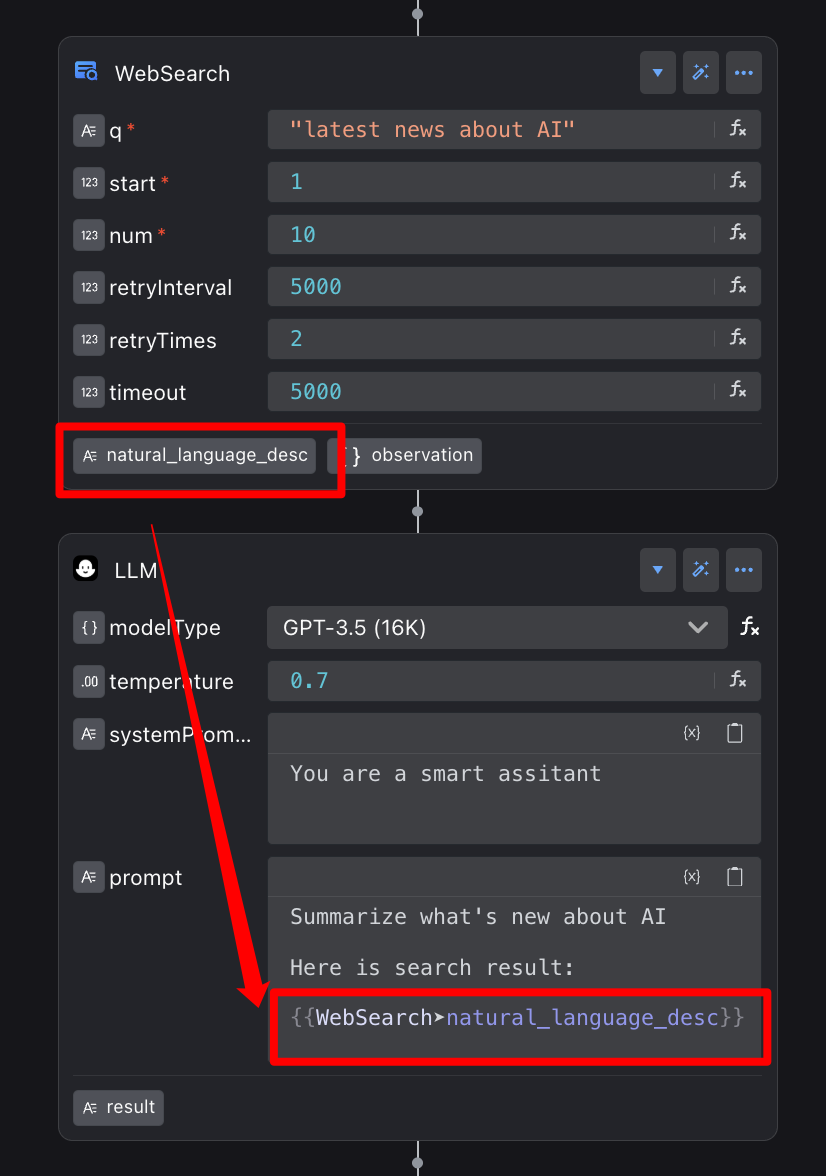The height and width of the screenshot is (1176, 826).
Task: Click the fx icon beside retryInterval field
Action: tap(738, 286)
